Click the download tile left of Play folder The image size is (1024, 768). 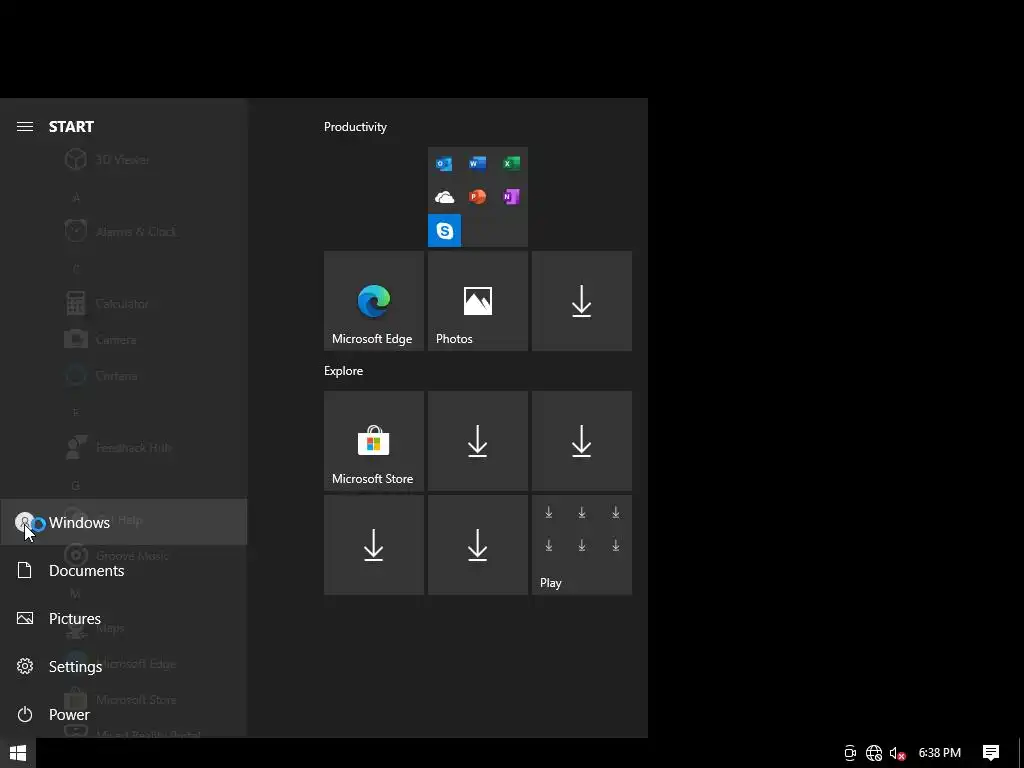(477, 545)
